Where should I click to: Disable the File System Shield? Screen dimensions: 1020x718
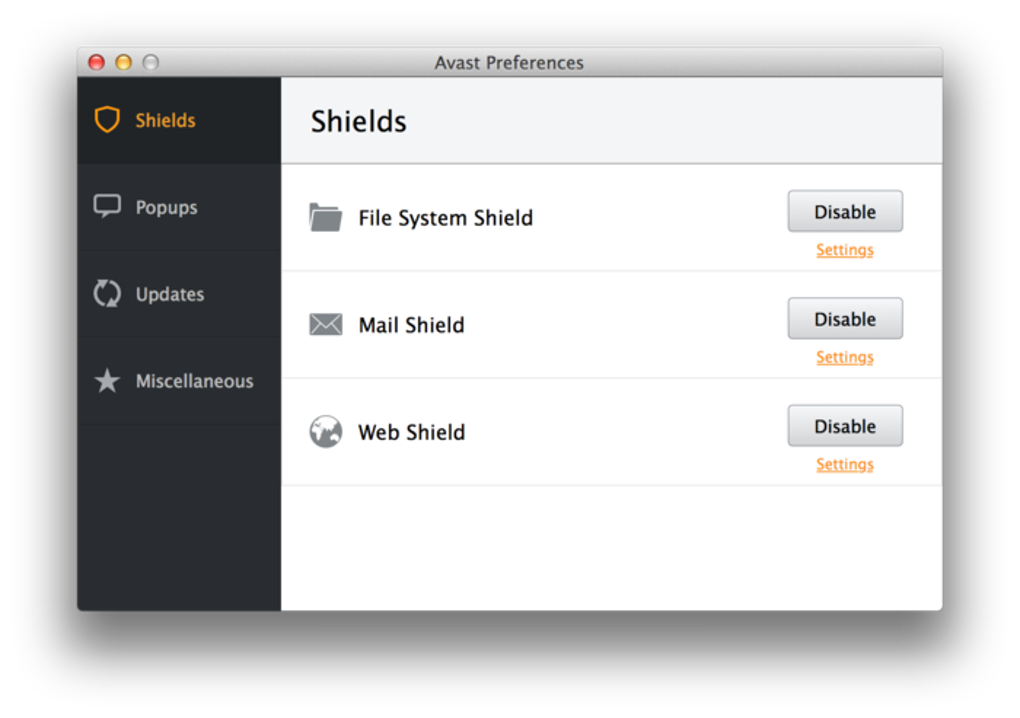[x=845, y=212]
